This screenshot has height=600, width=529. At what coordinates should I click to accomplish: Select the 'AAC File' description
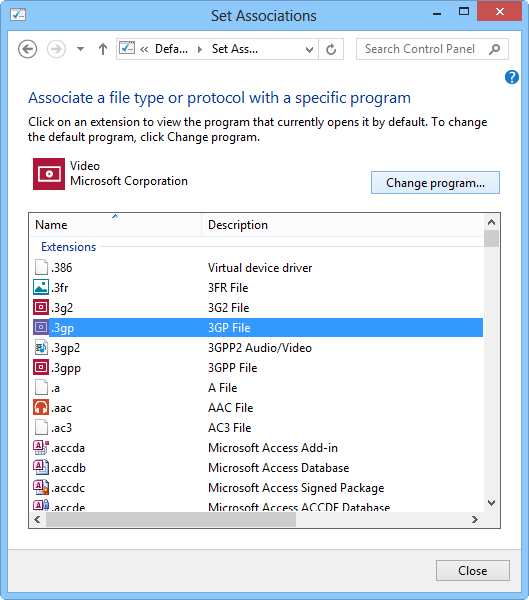(x=230, y=408)
